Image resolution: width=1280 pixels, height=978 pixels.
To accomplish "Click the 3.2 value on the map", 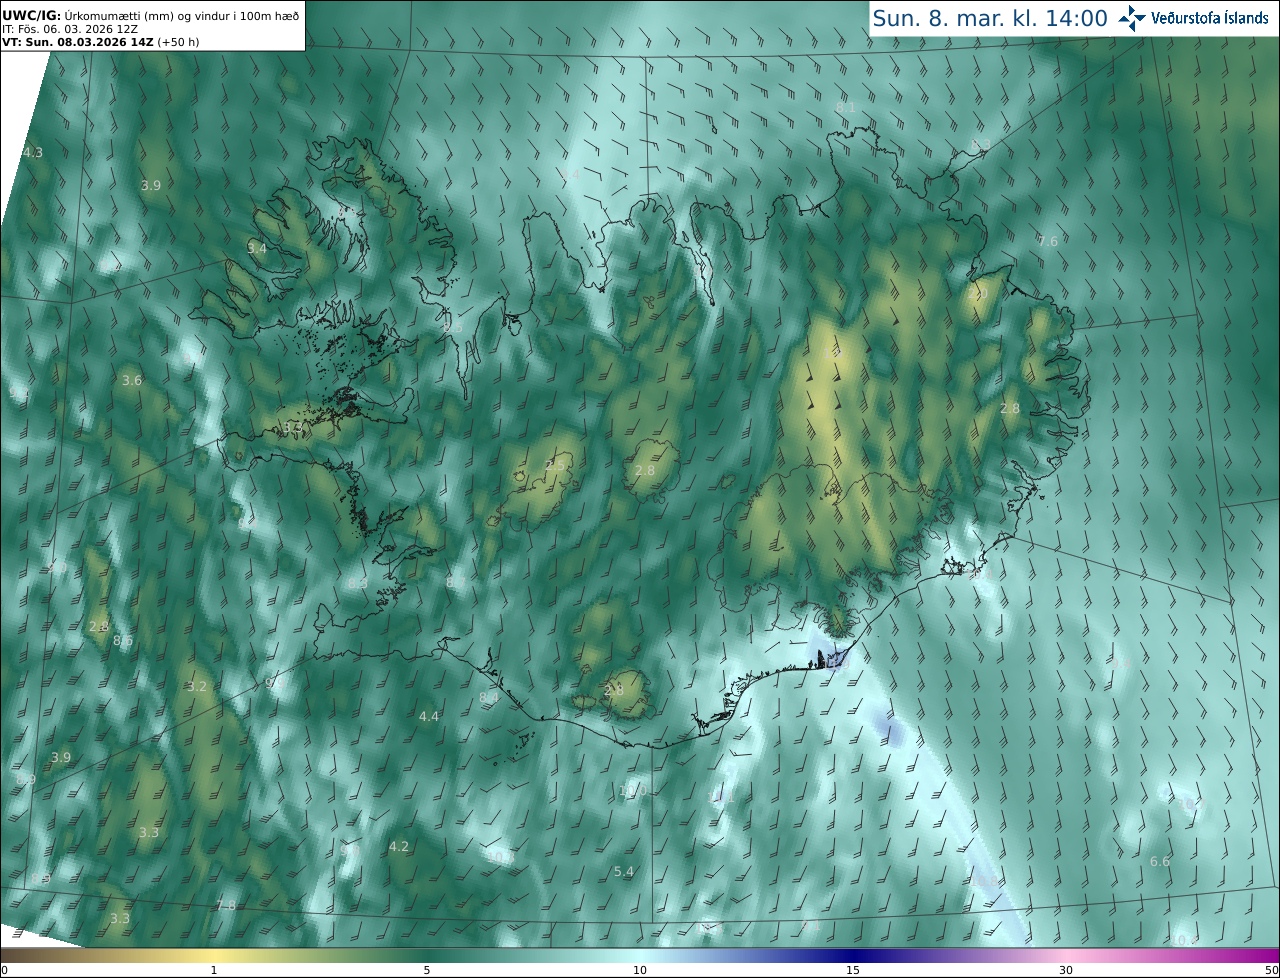I will (197, 687).
